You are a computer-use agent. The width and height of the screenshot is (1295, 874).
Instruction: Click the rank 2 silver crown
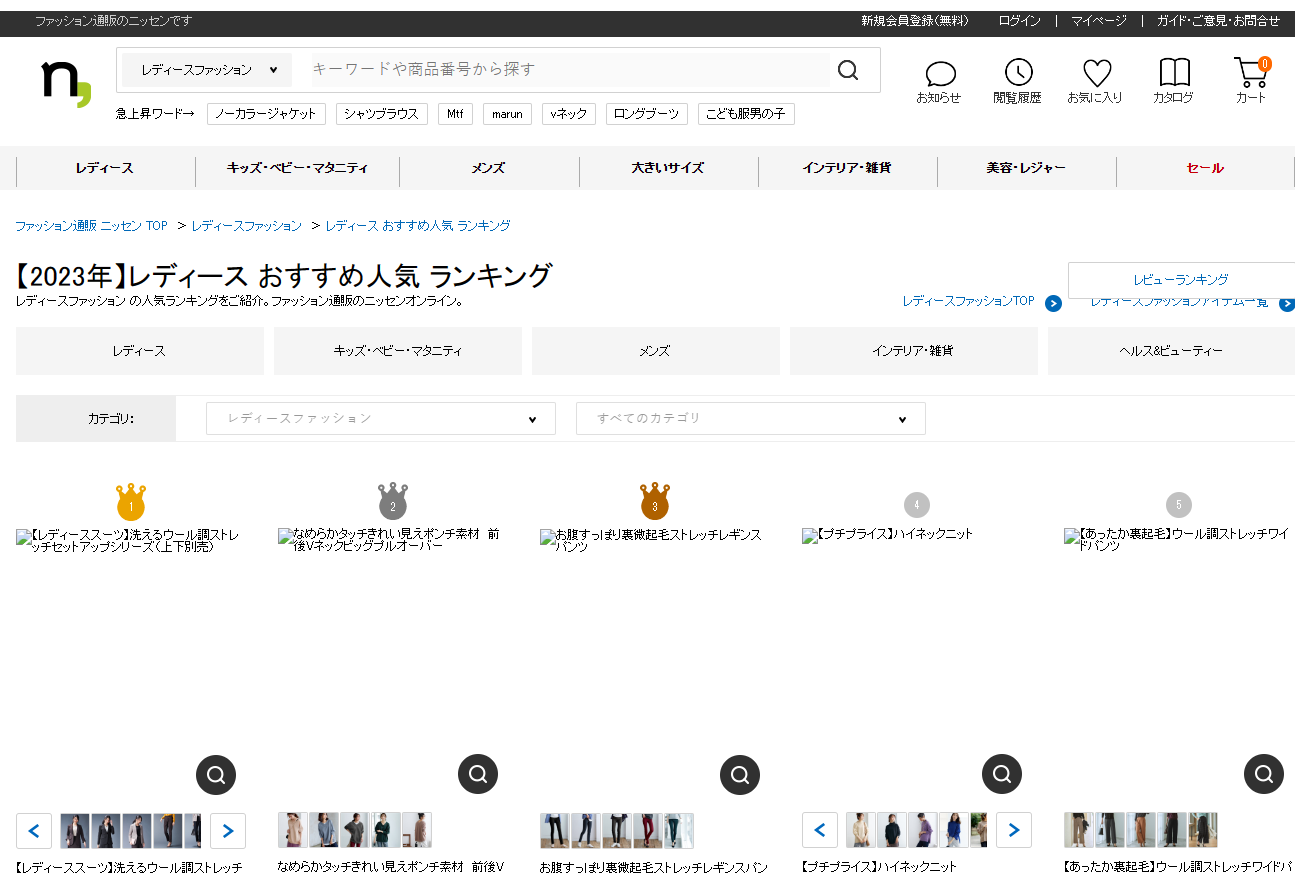[393, 501]
